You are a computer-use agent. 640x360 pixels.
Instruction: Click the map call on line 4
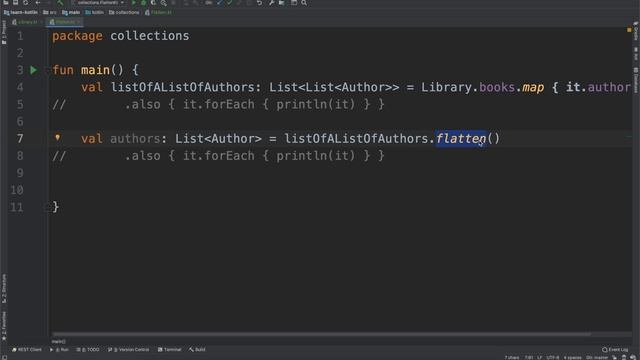533,87
